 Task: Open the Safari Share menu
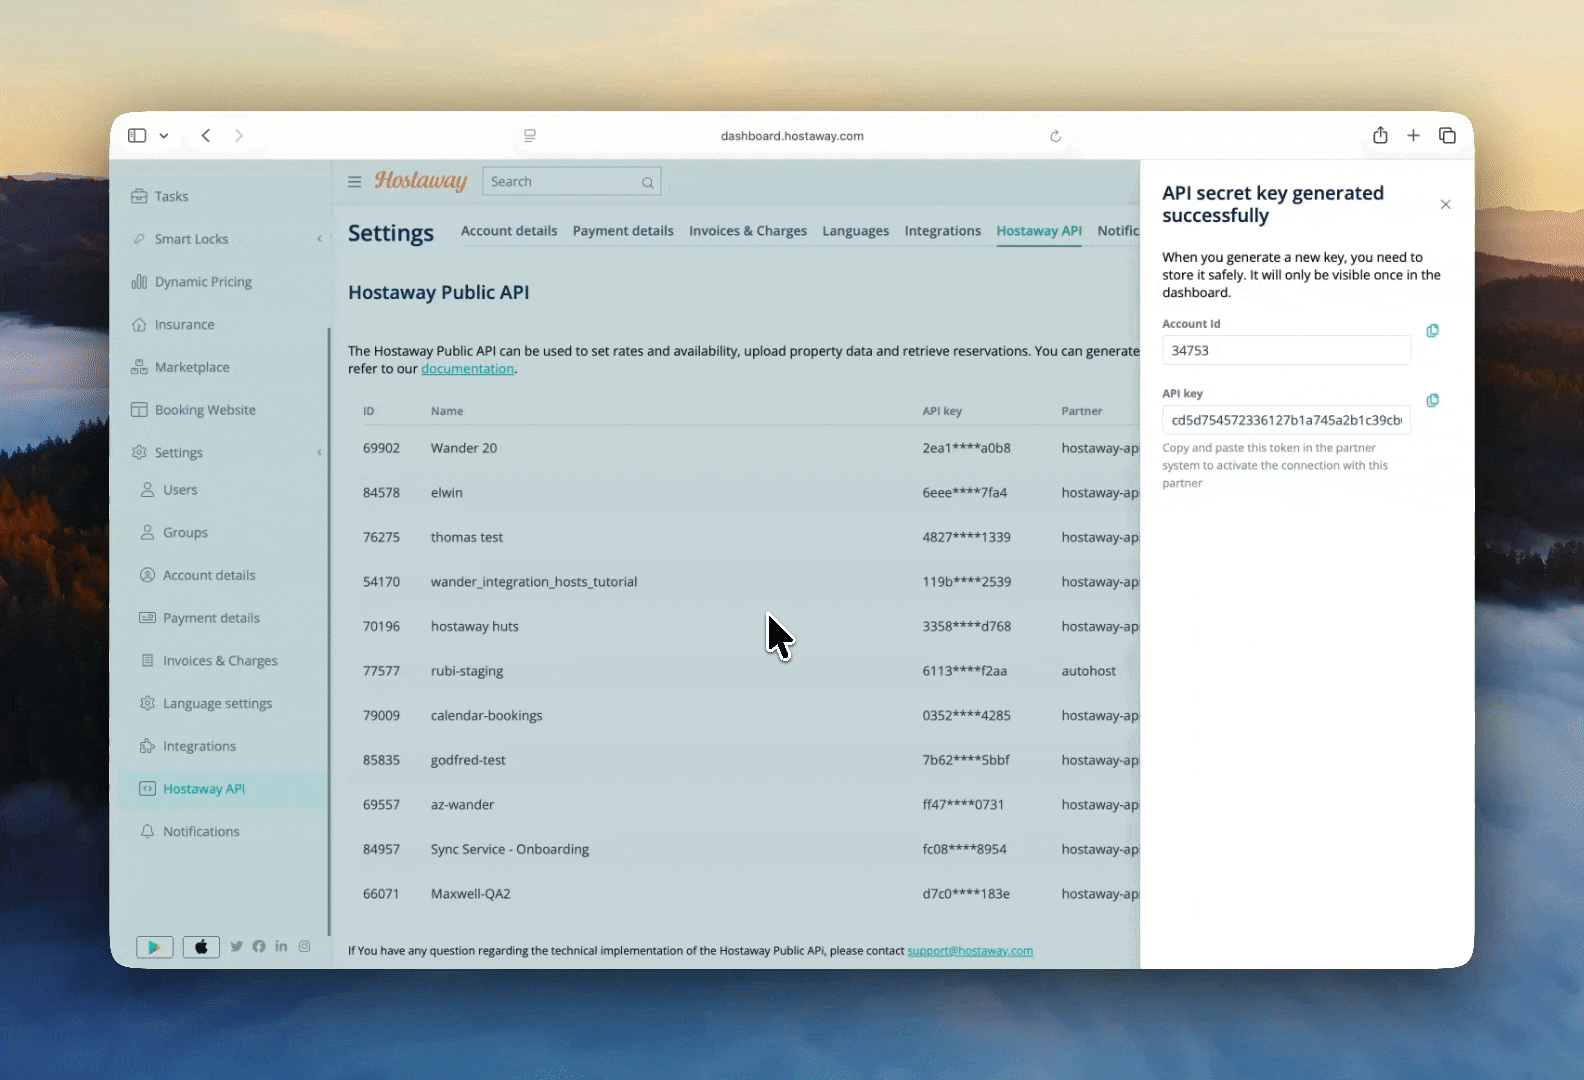coord(1380,135)
